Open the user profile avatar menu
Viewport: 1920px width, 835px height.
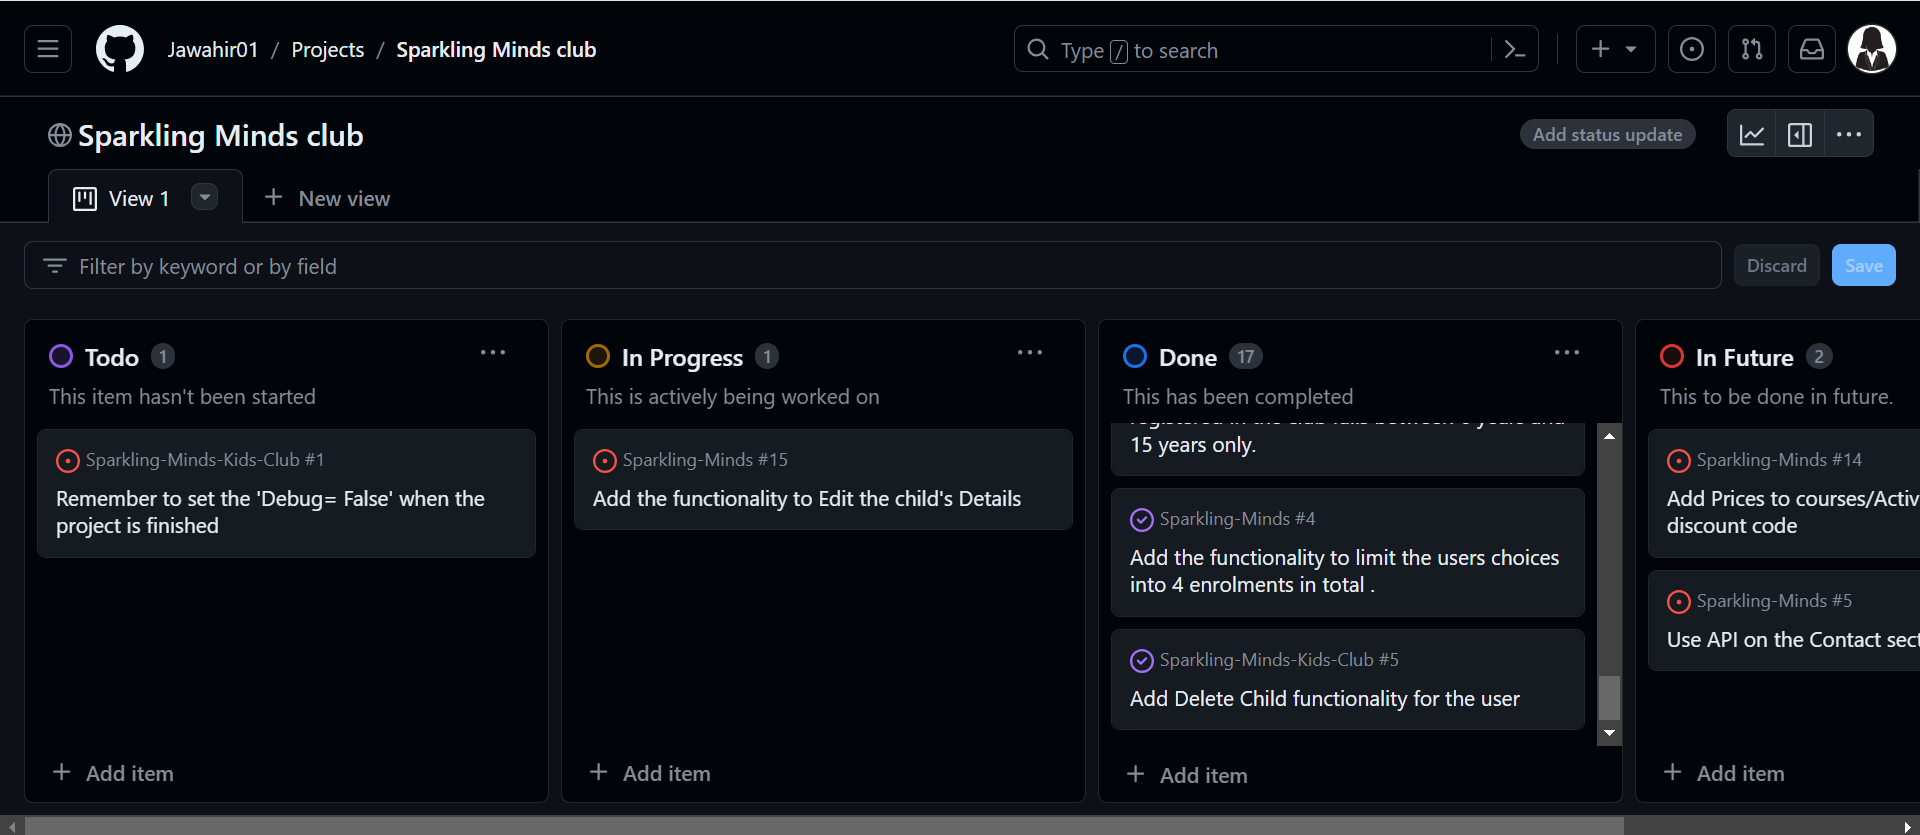[x=1872, y=49]
